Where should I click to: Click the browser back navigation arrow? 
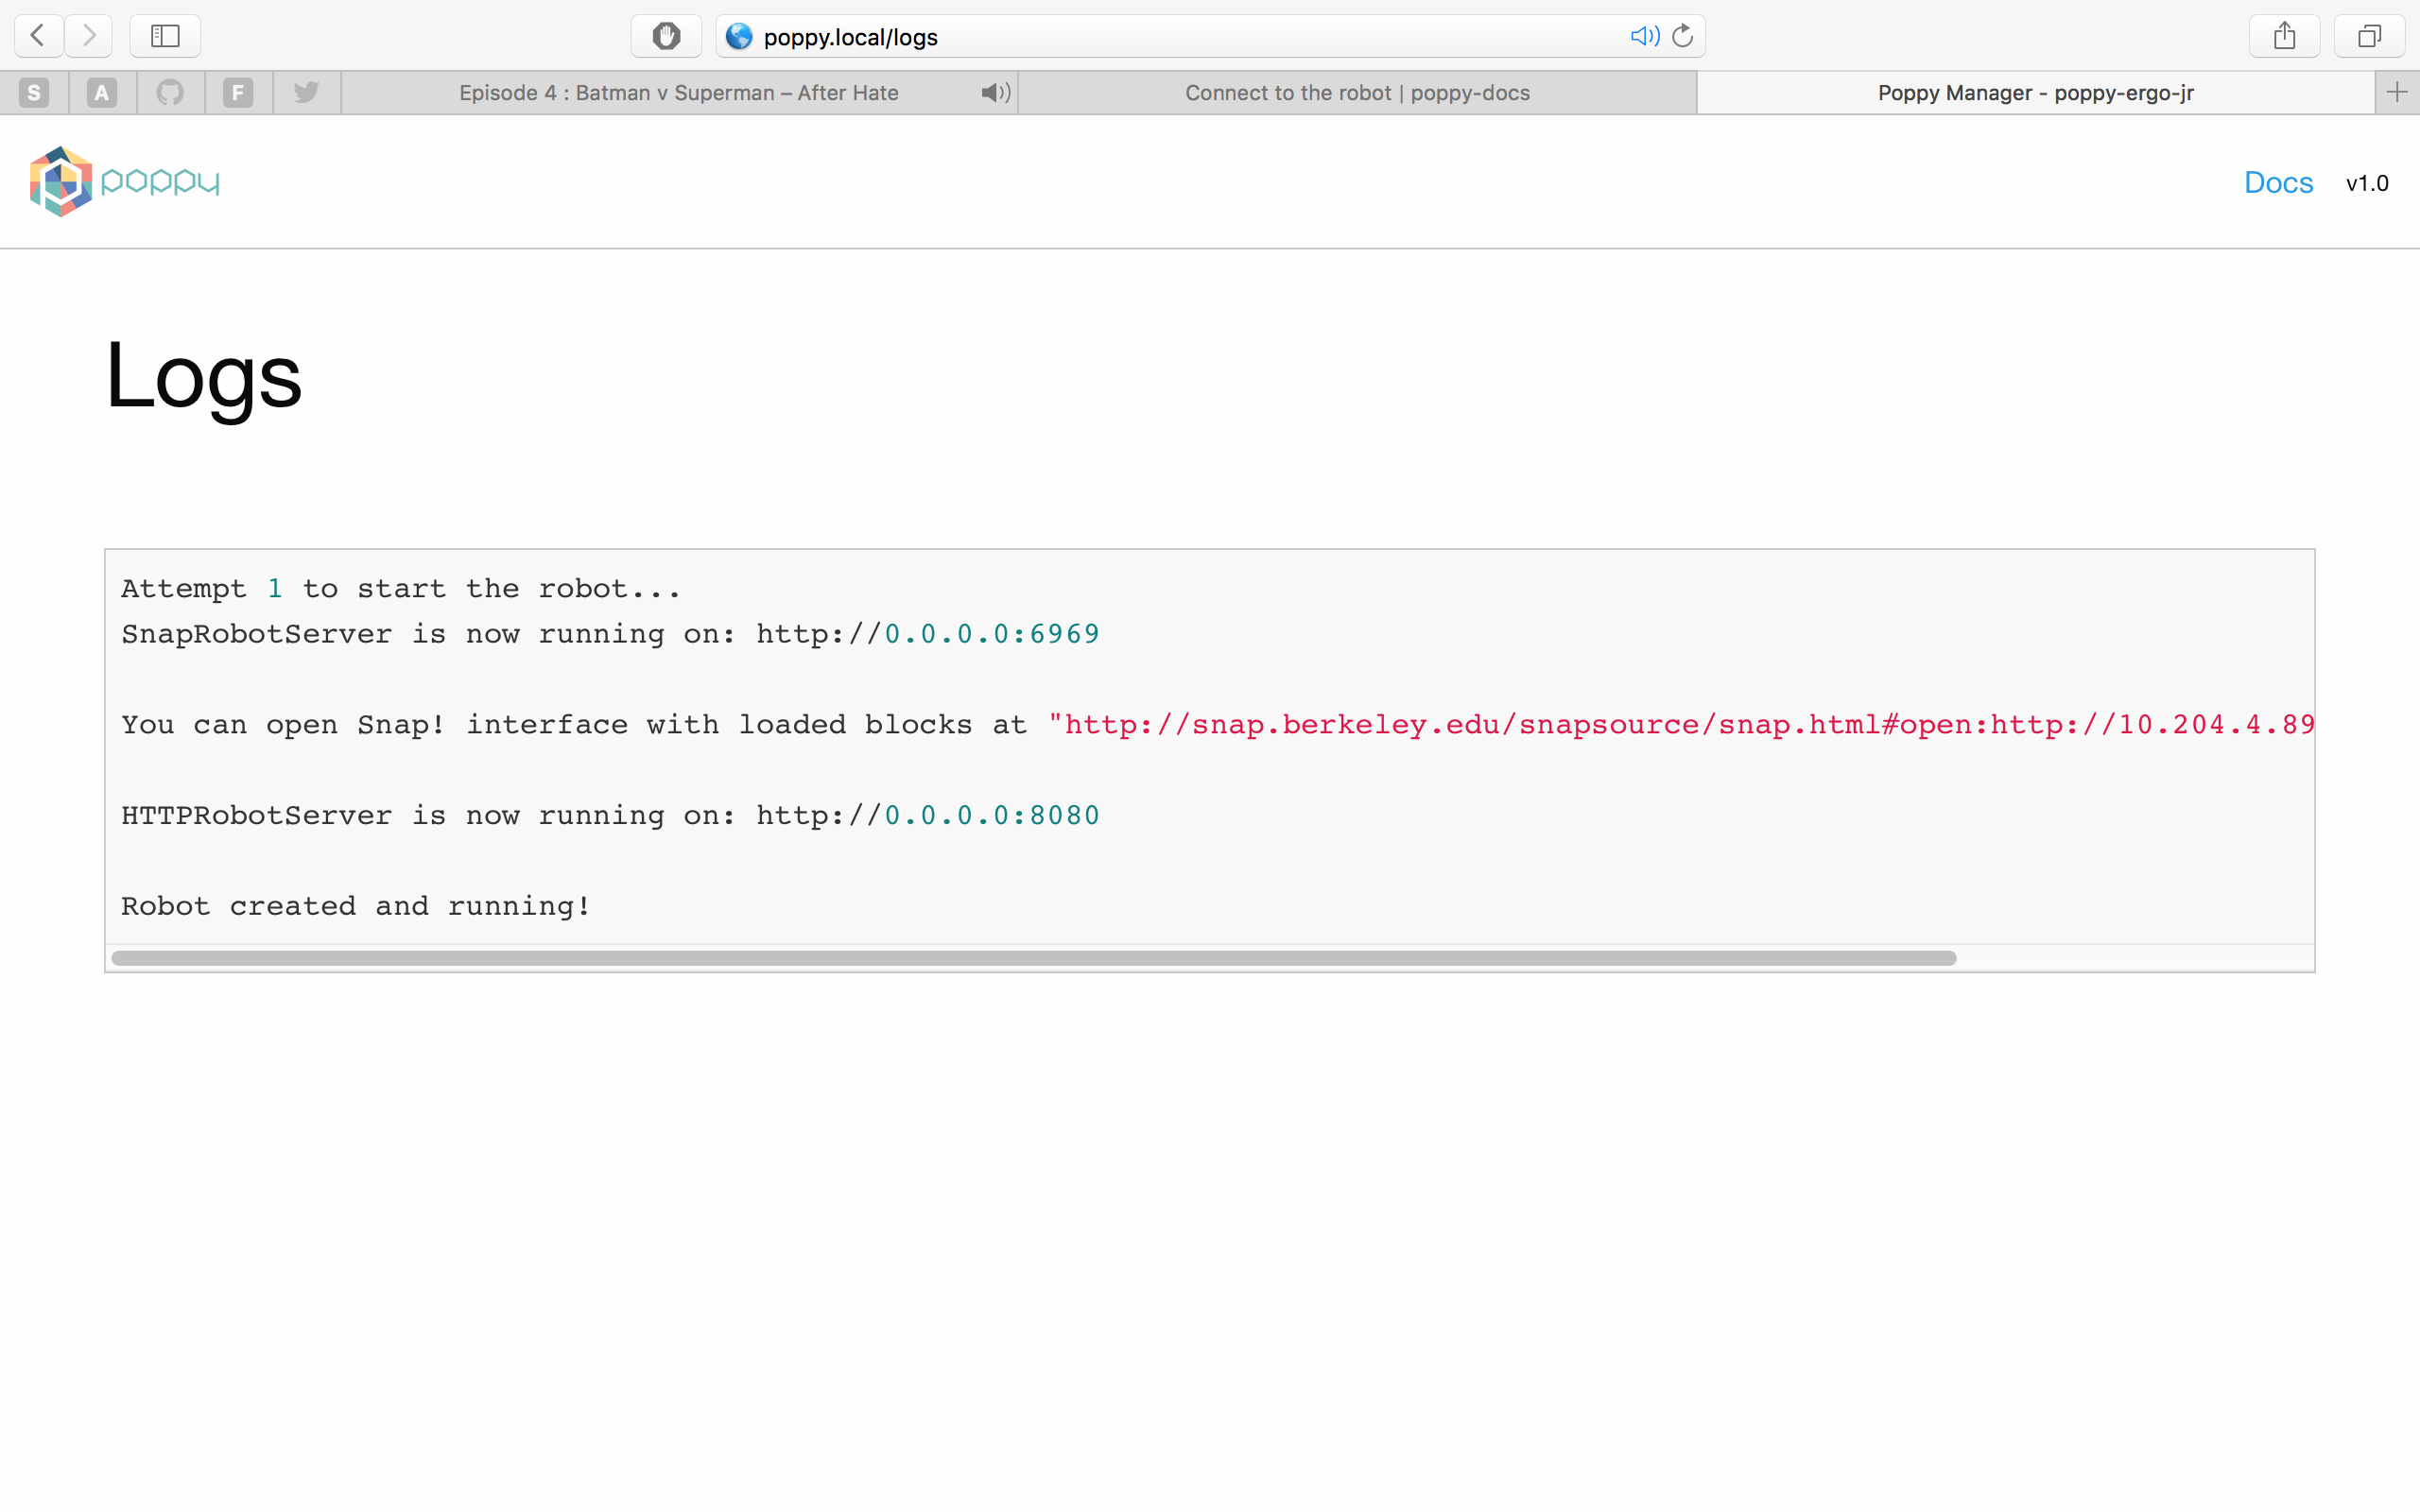[x=35, y=35]
